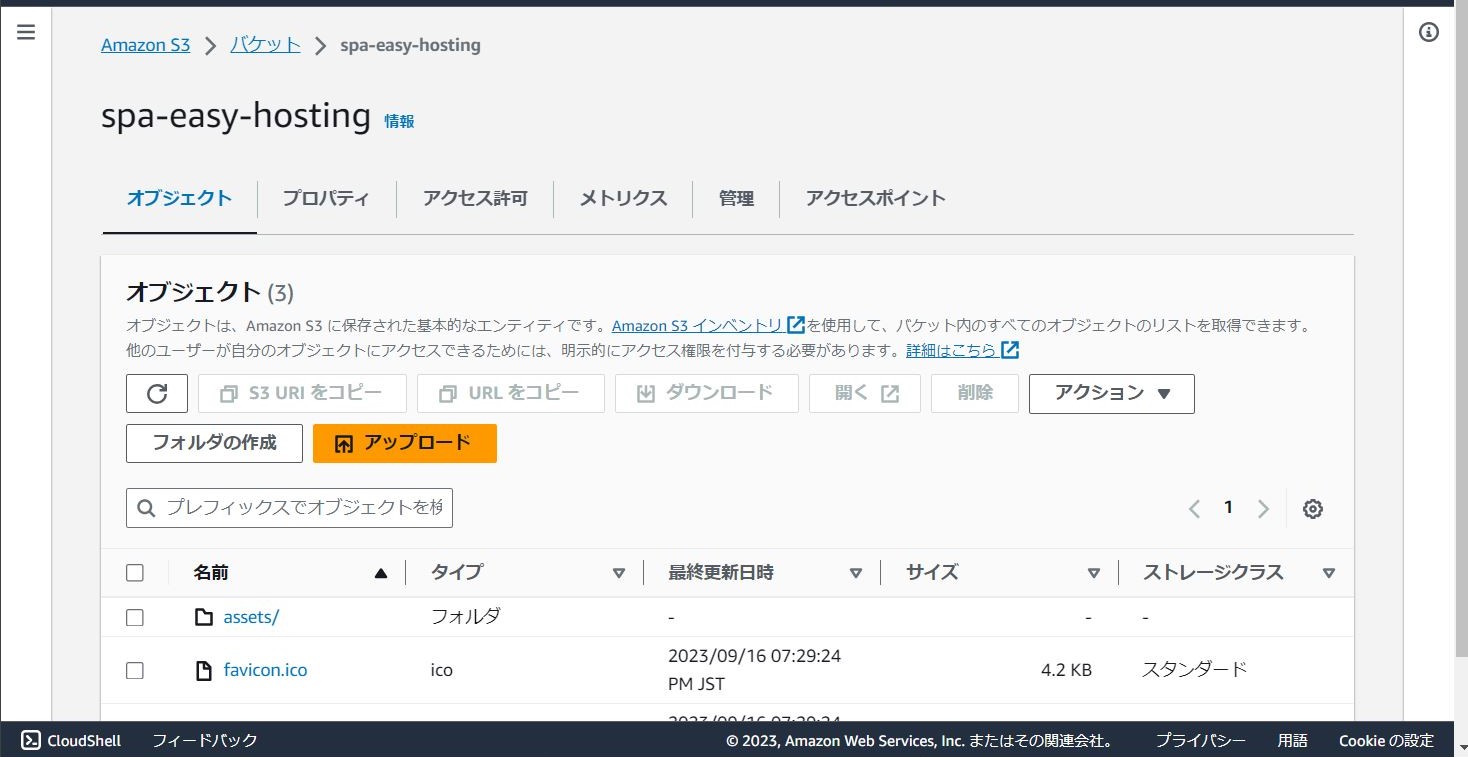The image size is (1468, 757).
Task: Open Amazon S3 breadcrumb link
Action: pos(146,45)
